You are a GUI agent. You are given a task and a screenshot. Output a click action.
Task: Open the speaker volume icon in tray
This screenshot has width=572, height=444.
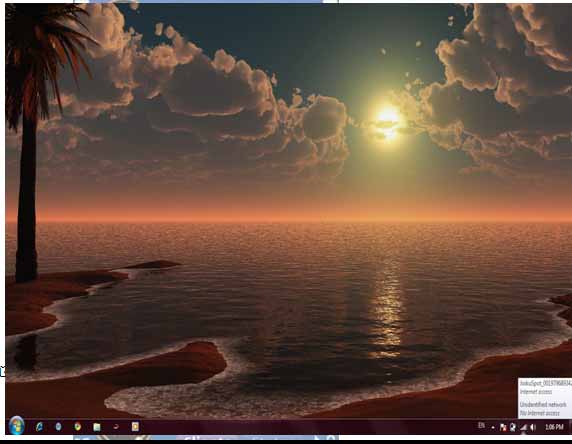click(x=533, y=427)
